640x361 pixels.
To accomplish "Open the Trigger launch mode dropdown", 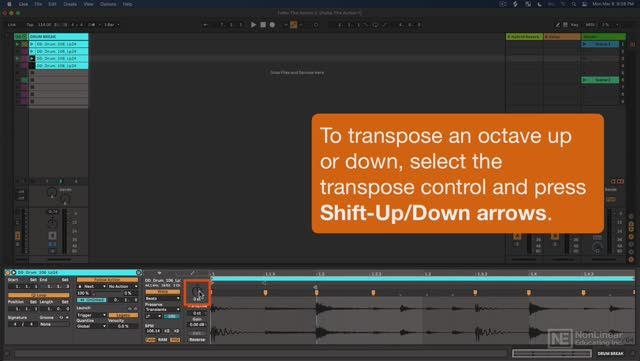I will point(91,315).
